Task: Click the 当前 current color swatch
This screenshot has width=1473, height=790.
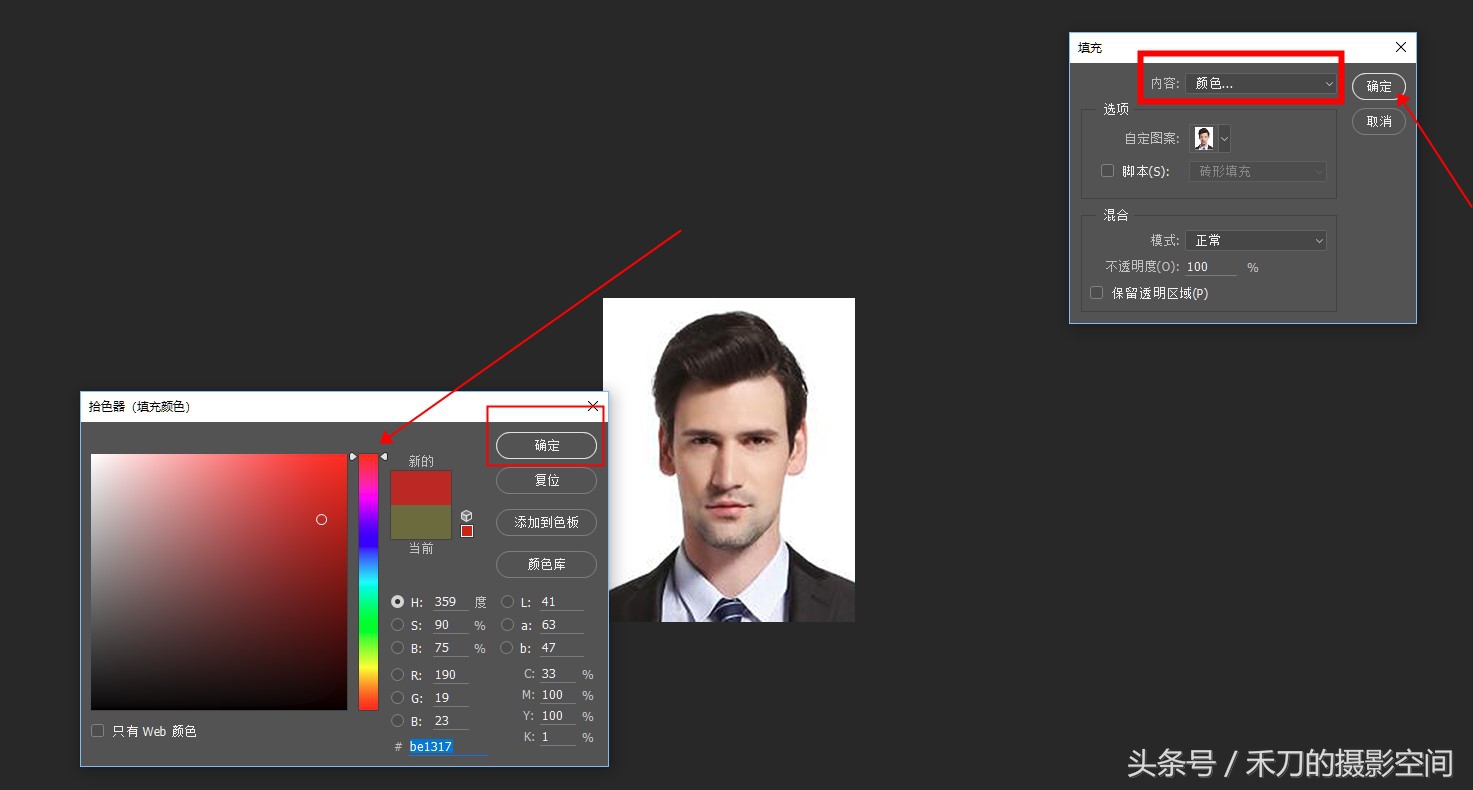Action: click(420, 522)
